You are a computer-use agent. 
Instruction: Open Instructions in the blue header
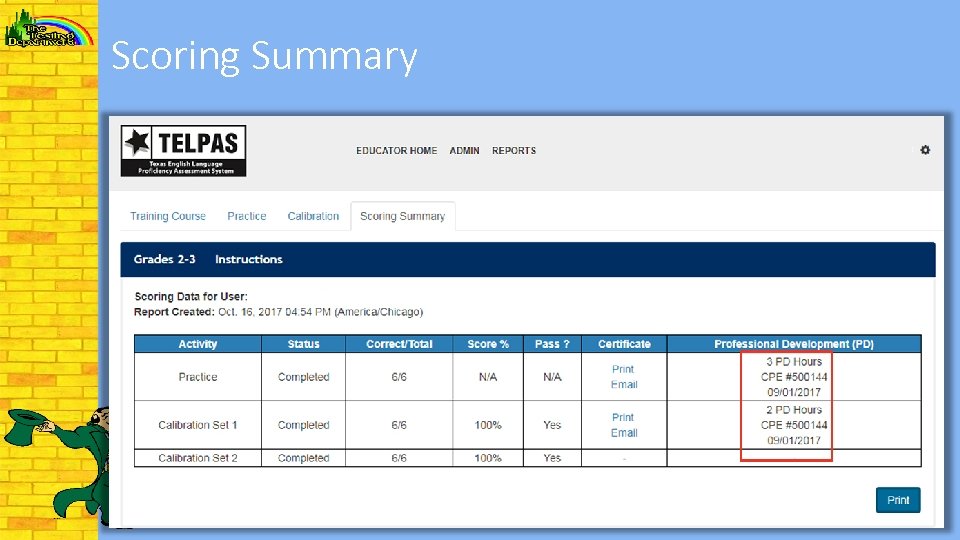[249, 259]
